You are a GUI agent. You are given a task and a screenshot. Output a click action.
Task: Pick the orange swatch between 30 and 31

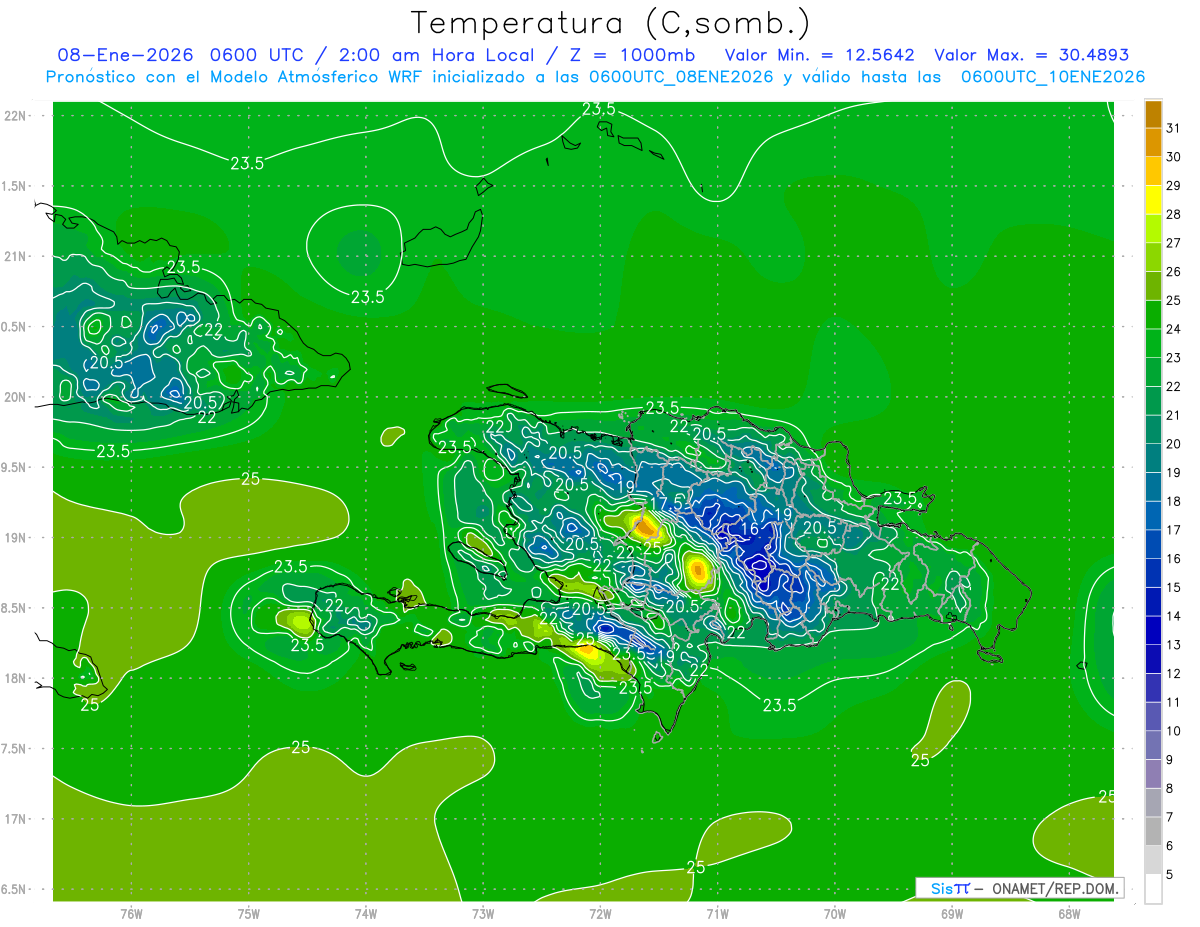pos(1153,142)
